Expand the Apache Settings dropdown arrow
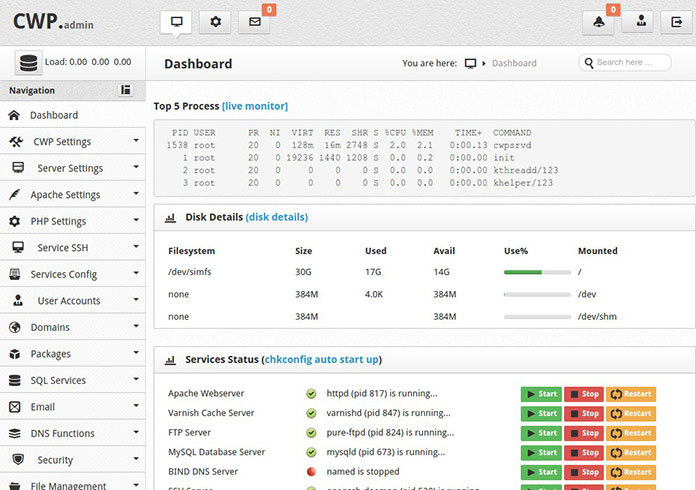The height and width of the screenshot is (490, 696). (136, 194)
